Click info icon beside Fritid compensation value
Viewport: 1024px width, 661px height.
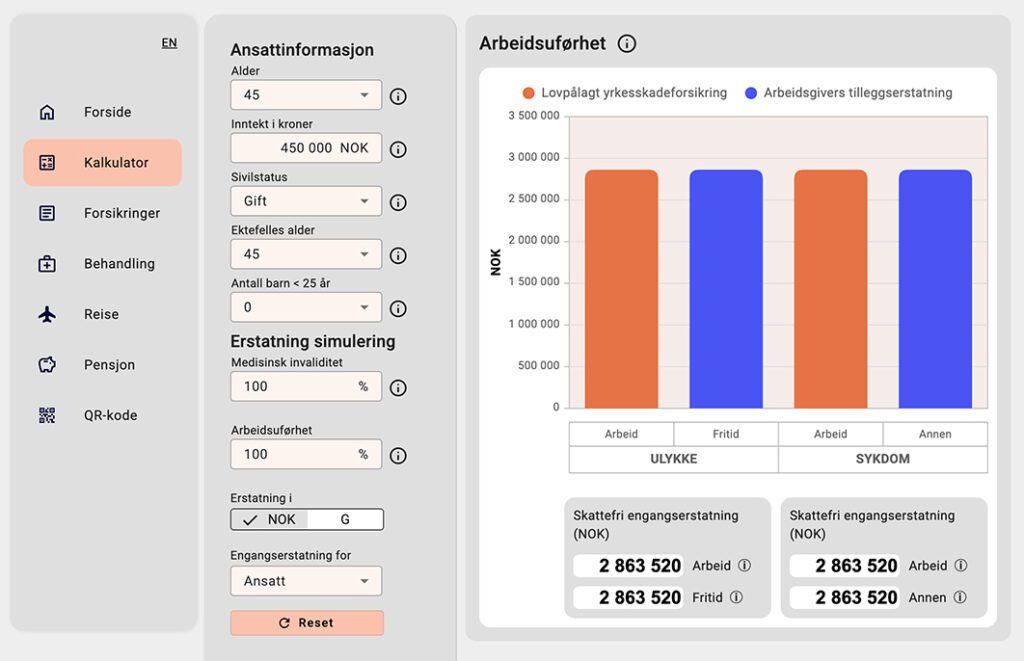coord(736,597)
